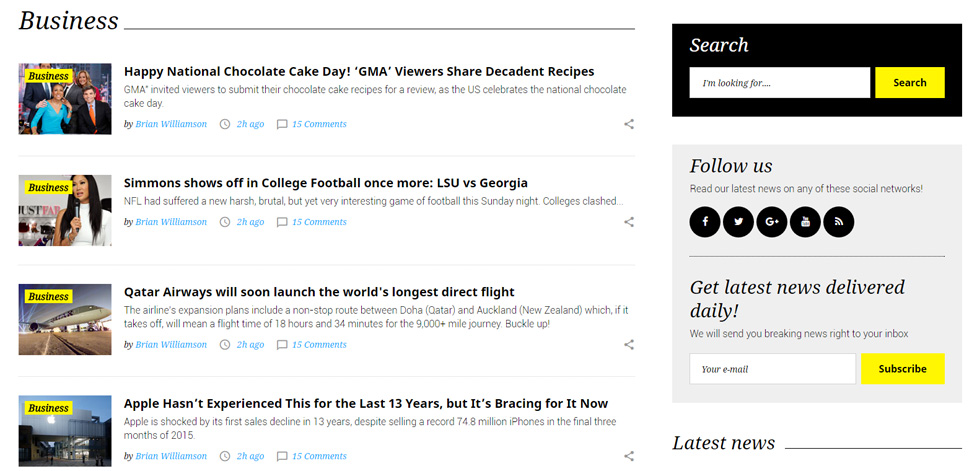Click comment bubble icon on Qatar Airways article
The width and height of the screenshot is (980, 471).
pos(282,345)
